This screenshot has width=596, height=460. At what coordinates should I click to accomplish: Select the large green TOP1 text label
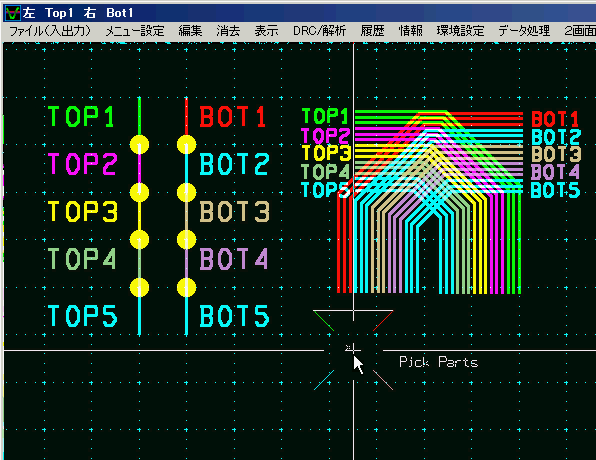[81, 116]
